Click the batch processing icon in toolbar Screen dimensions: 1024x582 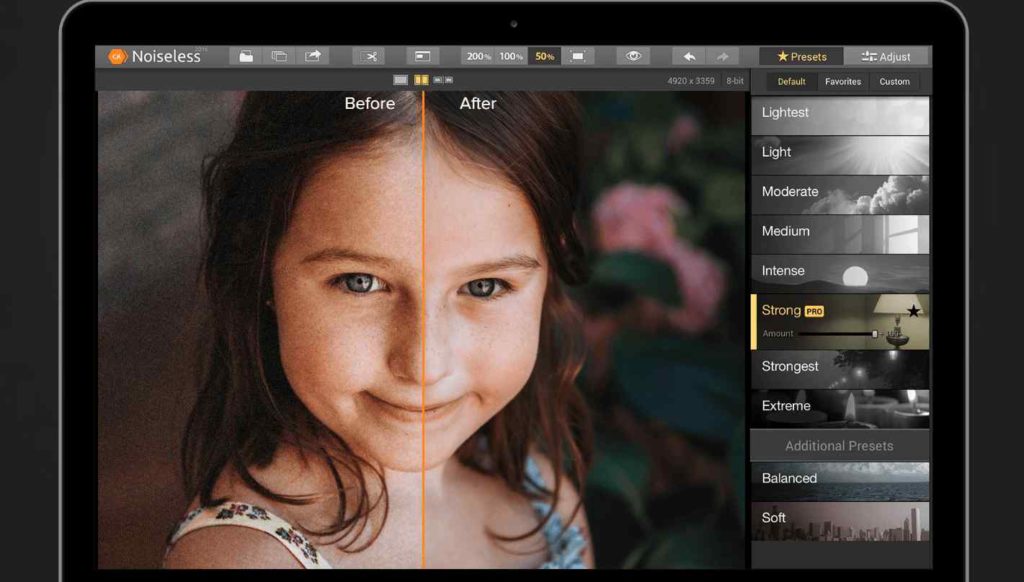point(279,56)
